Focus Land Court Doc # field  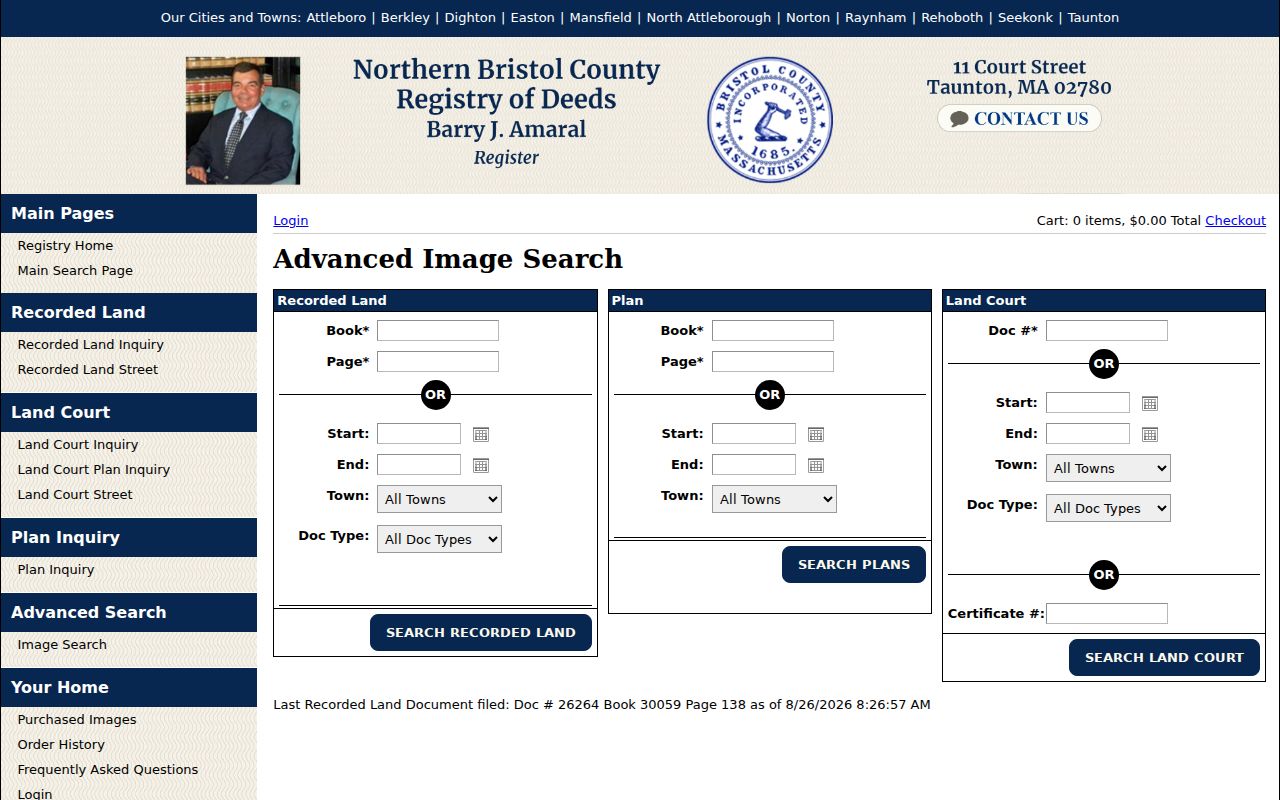point(1107,330)
